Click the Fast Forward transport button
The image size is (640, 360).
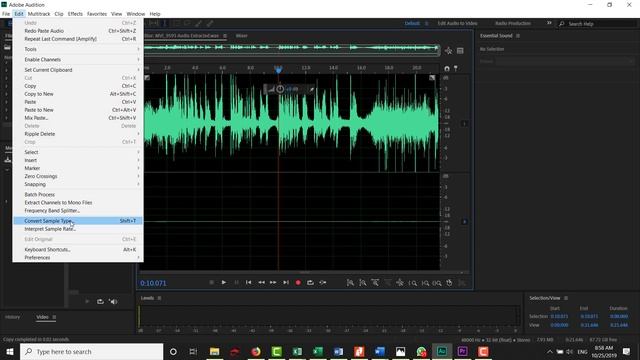point(273,282)
